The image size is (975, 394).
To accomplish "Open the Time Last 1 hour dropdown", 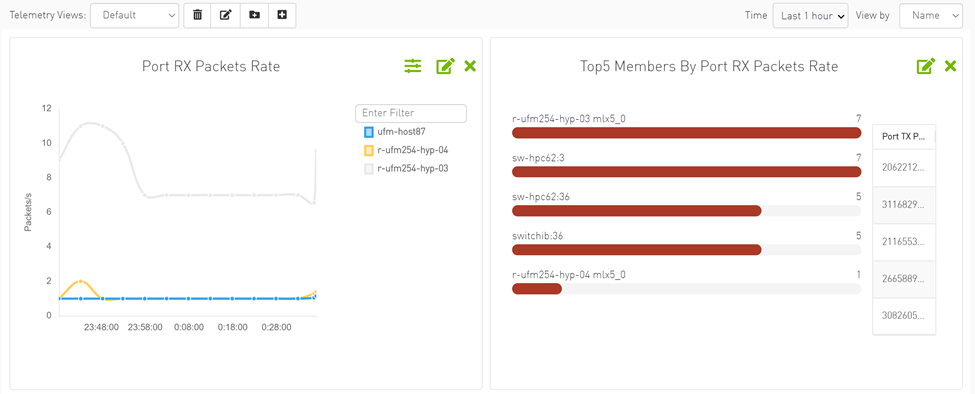I will 810,16.
